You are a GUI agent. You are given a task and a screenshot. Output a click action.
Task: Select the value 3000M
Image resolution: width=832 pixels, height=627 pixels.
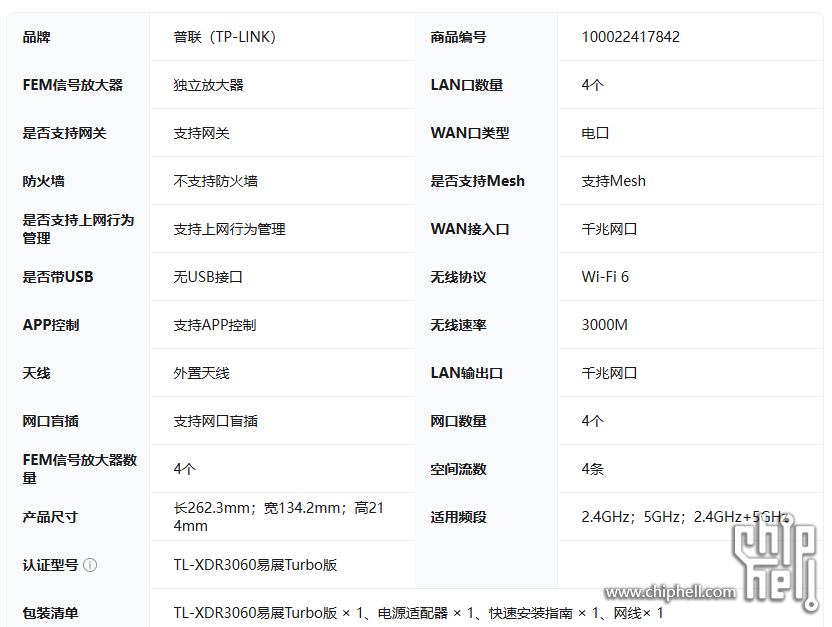tap(604, 325)
